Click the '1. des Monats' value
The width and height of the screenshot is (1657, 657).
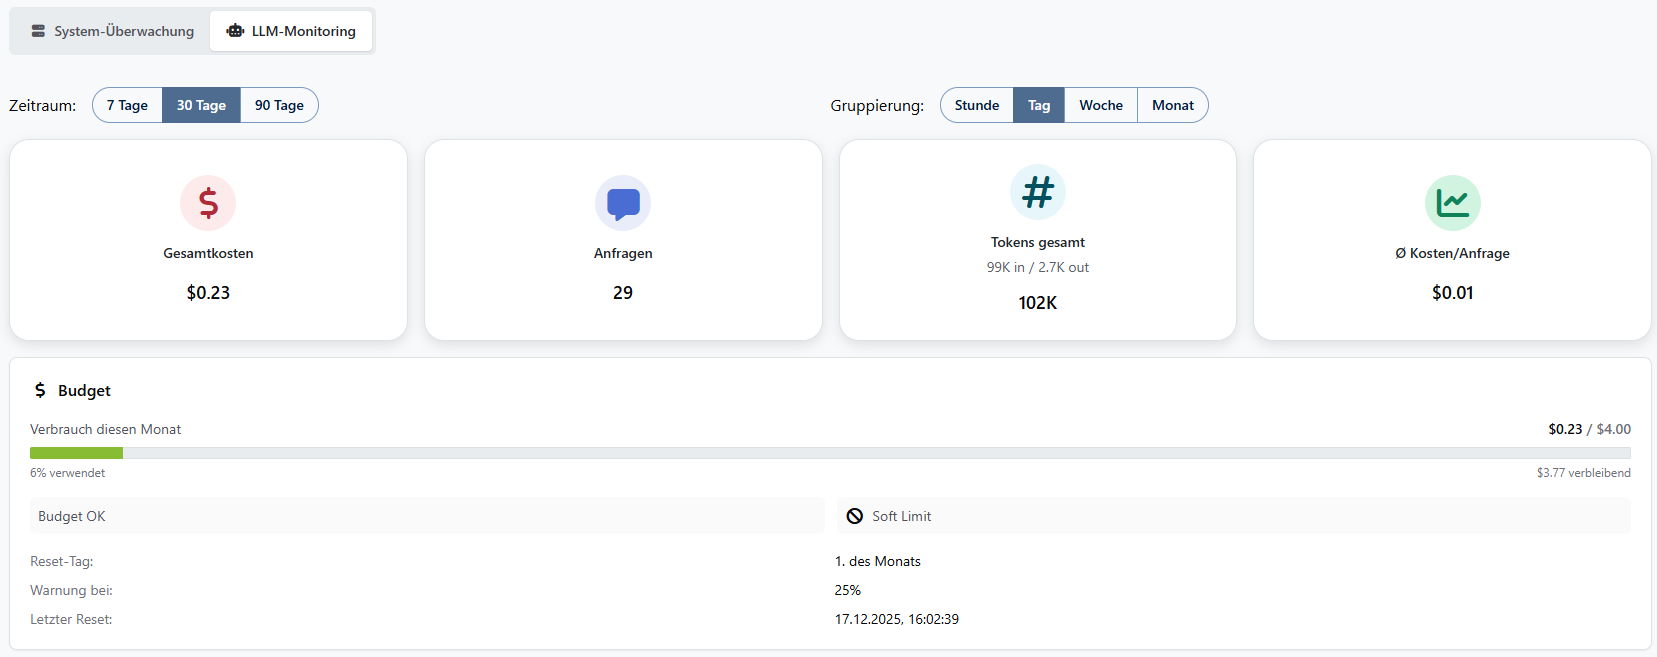878,561
